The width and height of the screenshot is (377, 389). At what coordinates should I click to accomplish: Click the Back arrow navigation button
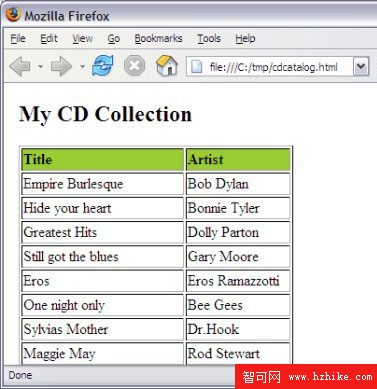(20, 66)
